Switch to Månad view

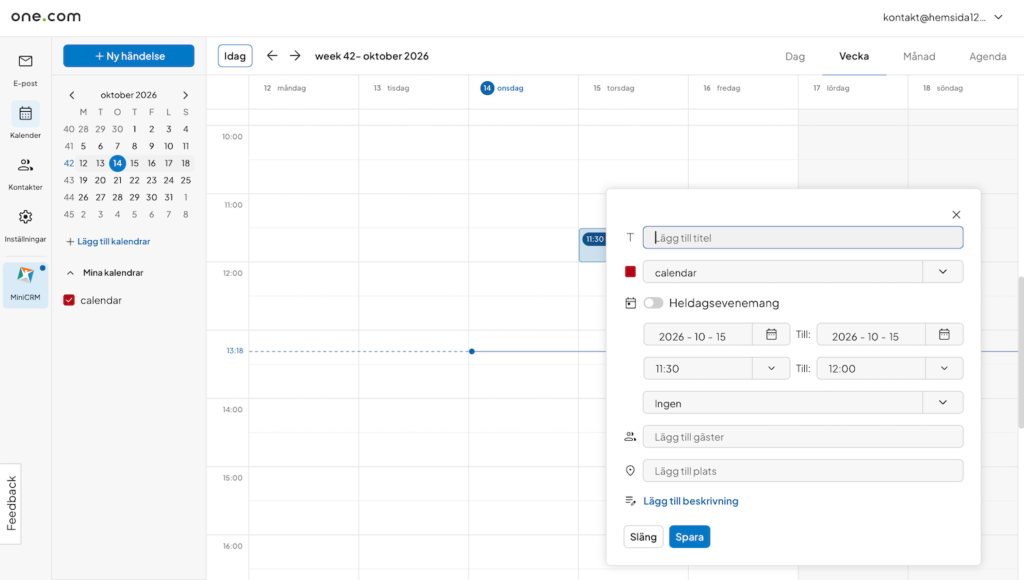[919, 56]
